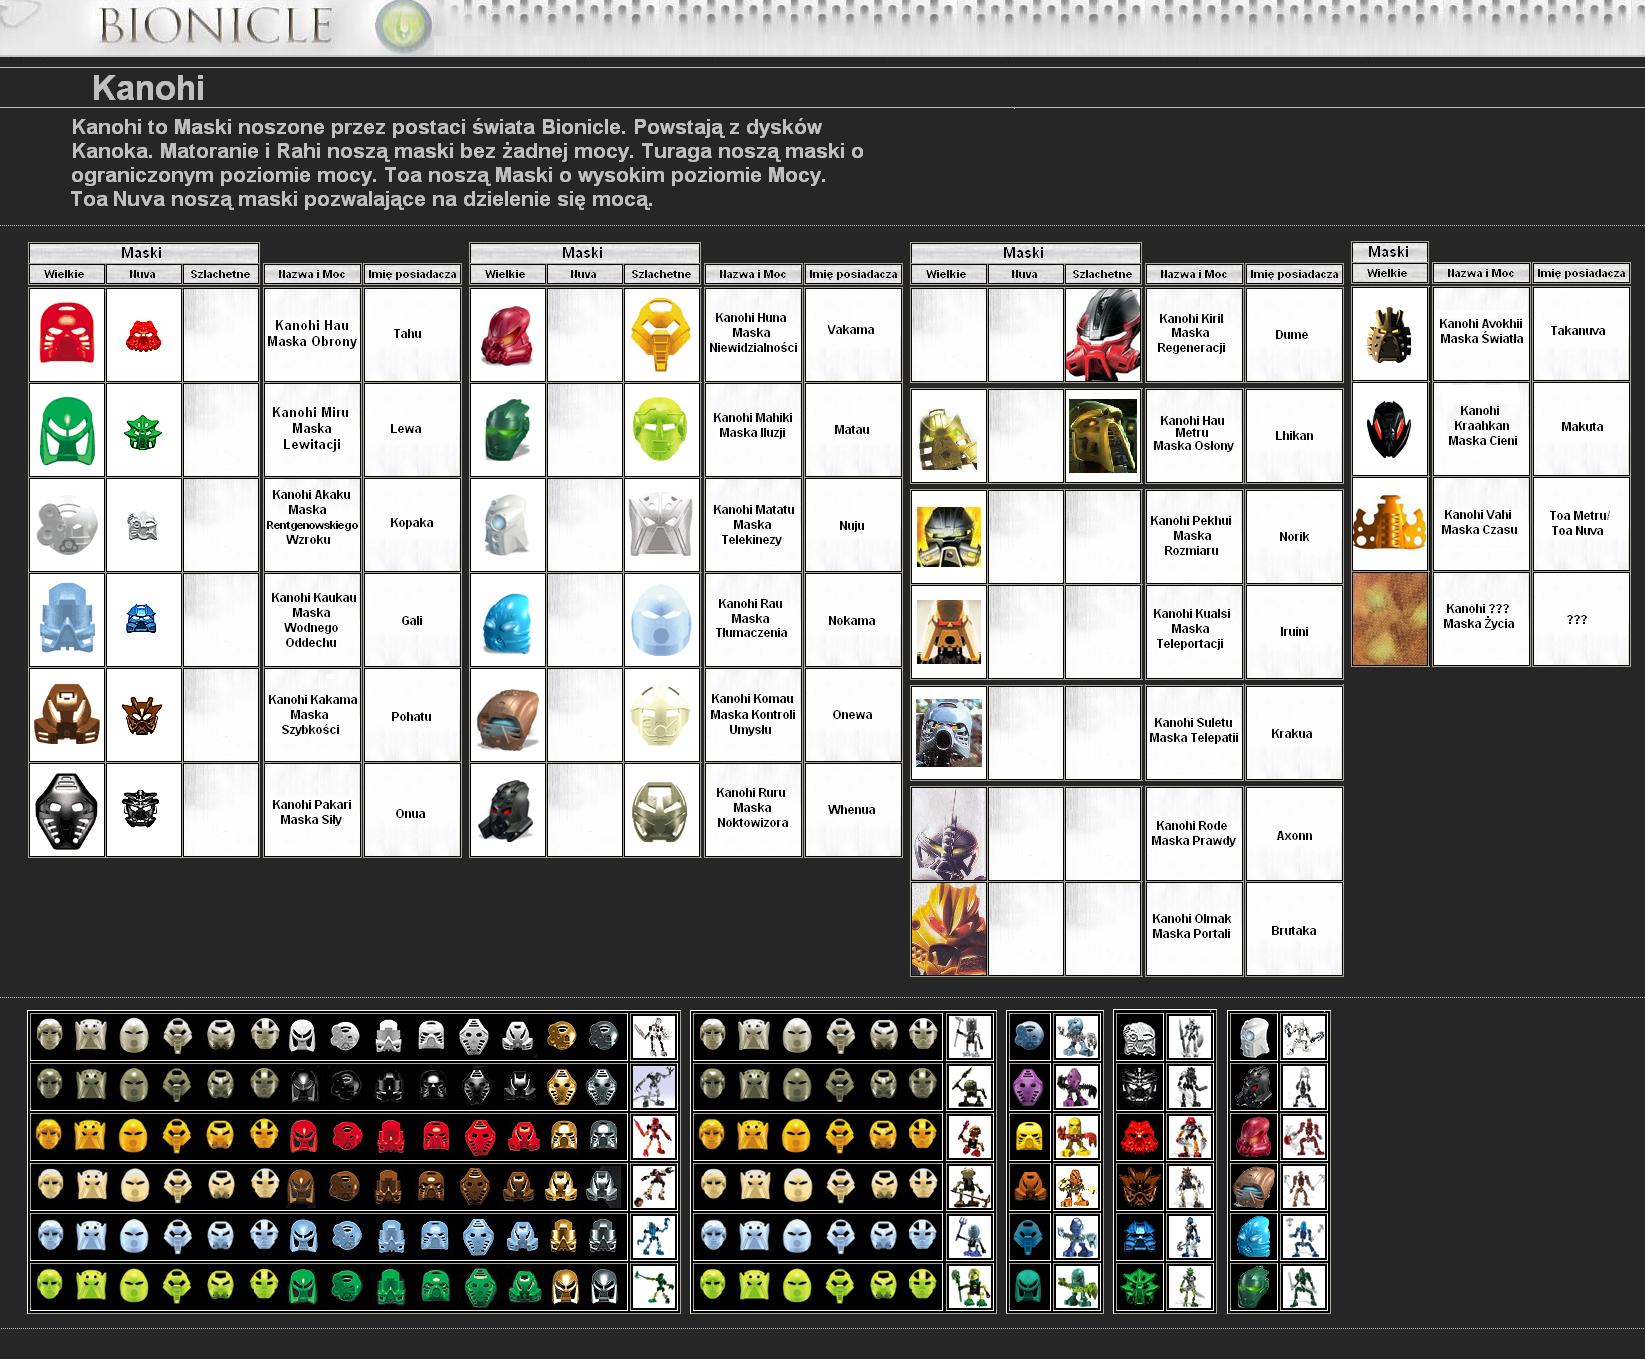The height and width of the screenshot is (1359, 1645).
Task: Click the "Kopaka" owner name cell
Action: click(x=411, y=524)
